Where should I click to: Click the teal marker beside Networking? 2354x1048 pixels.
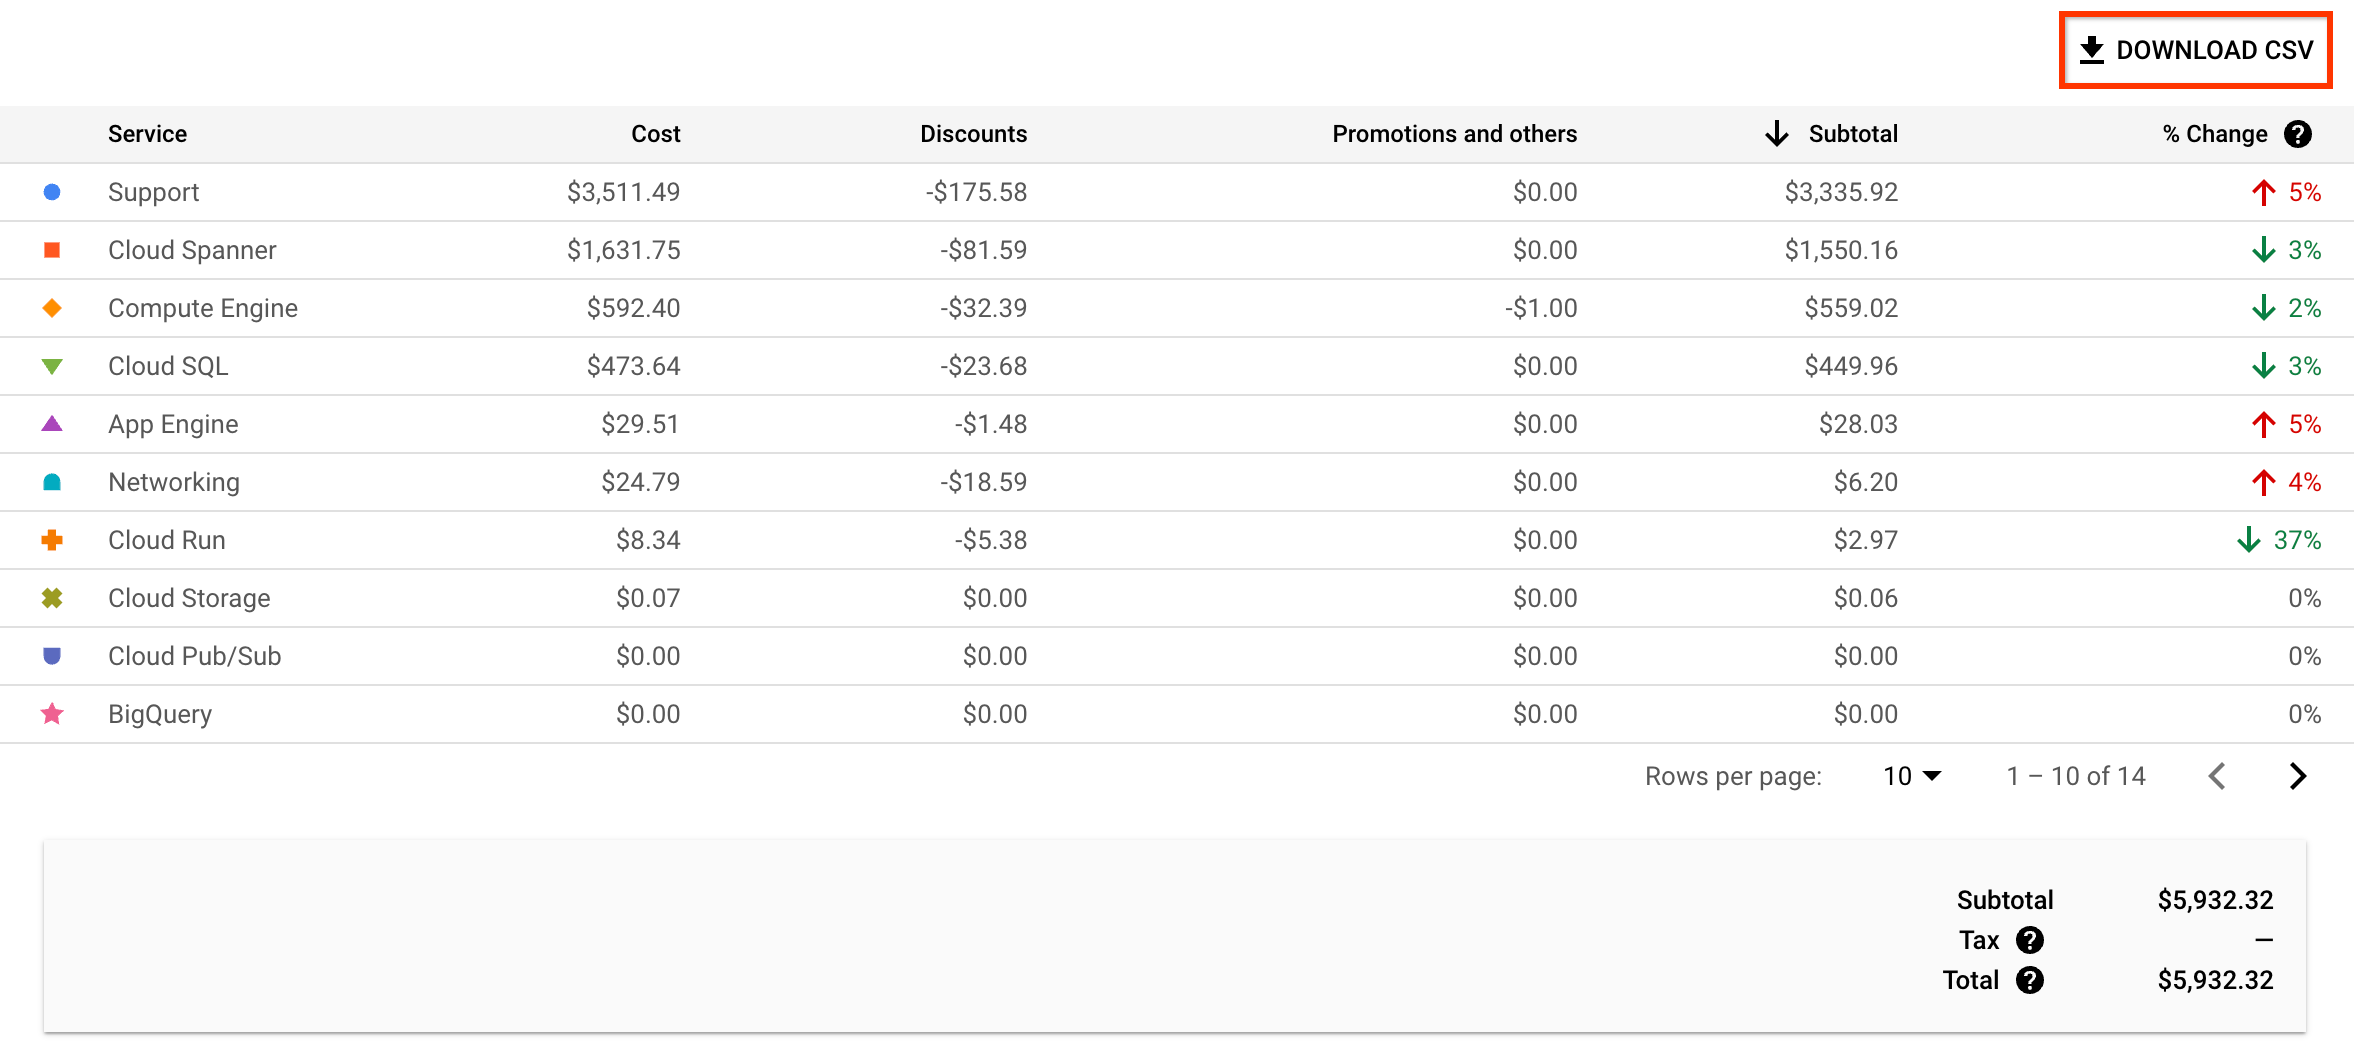tap(52, 482)
